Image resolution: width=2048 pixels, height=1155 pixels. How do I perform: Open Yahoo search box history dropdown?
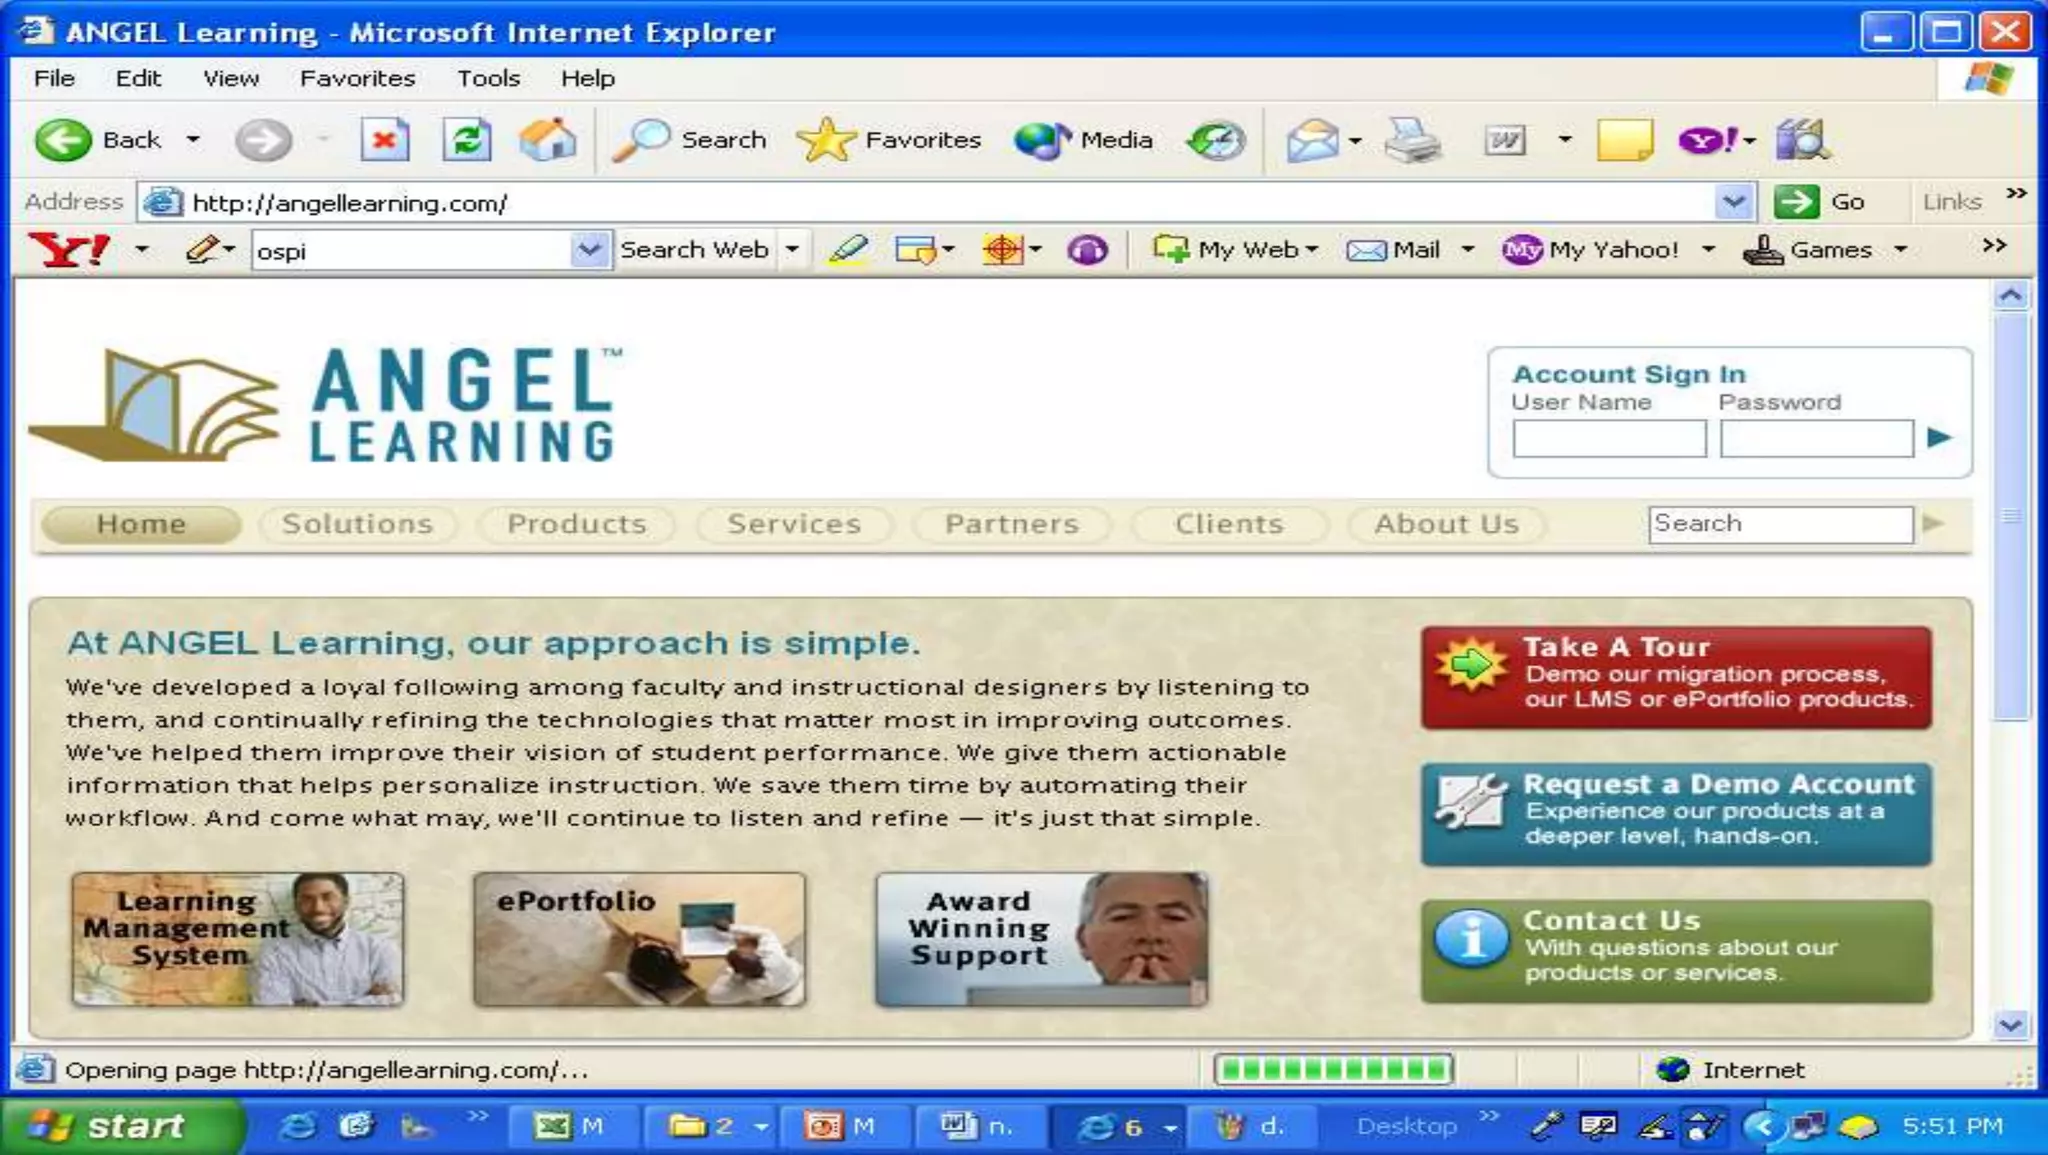click(589, 250)
